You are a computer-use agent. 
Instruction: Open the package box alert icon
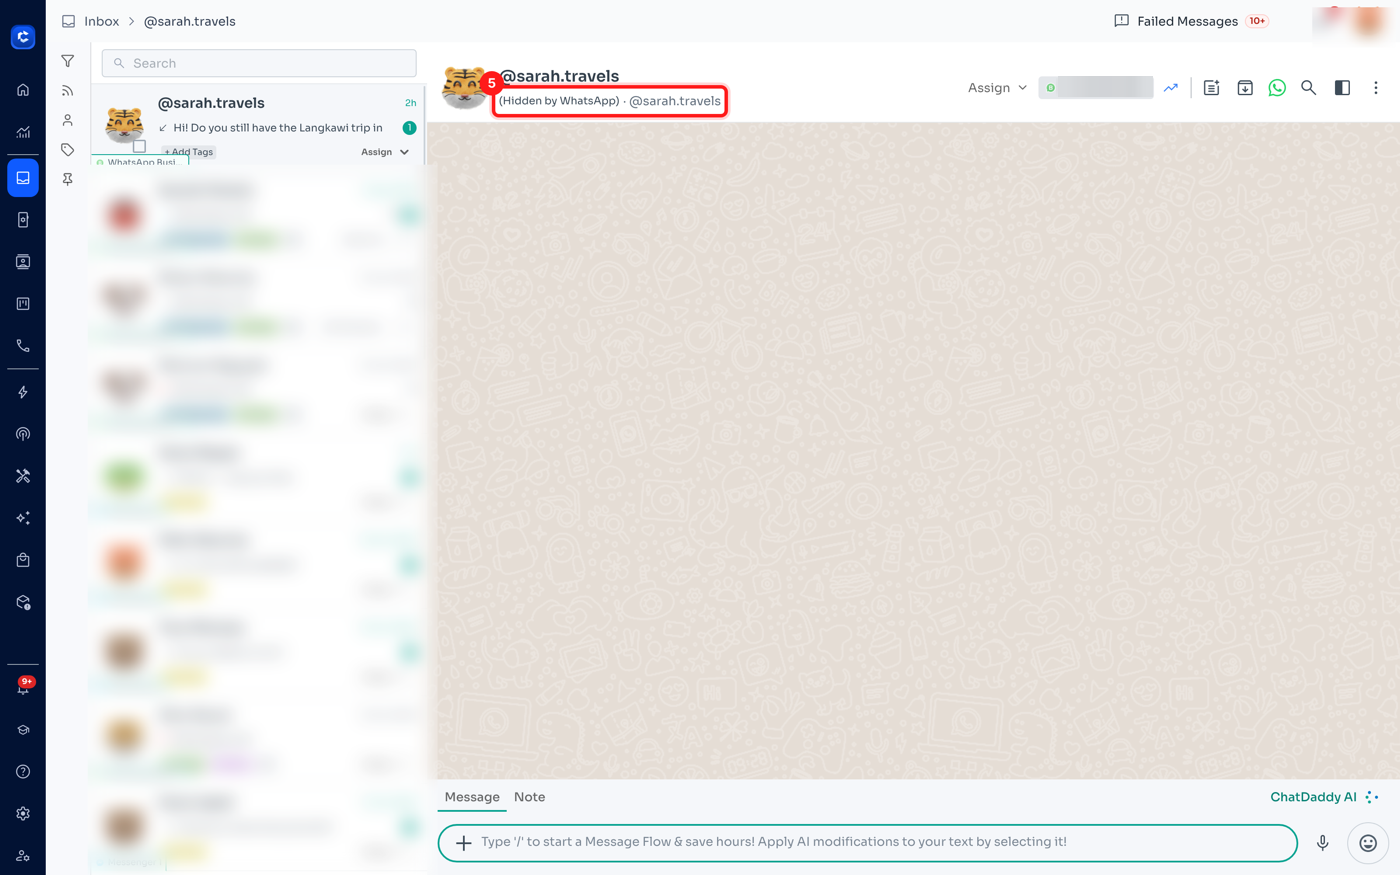pos(23,602)
